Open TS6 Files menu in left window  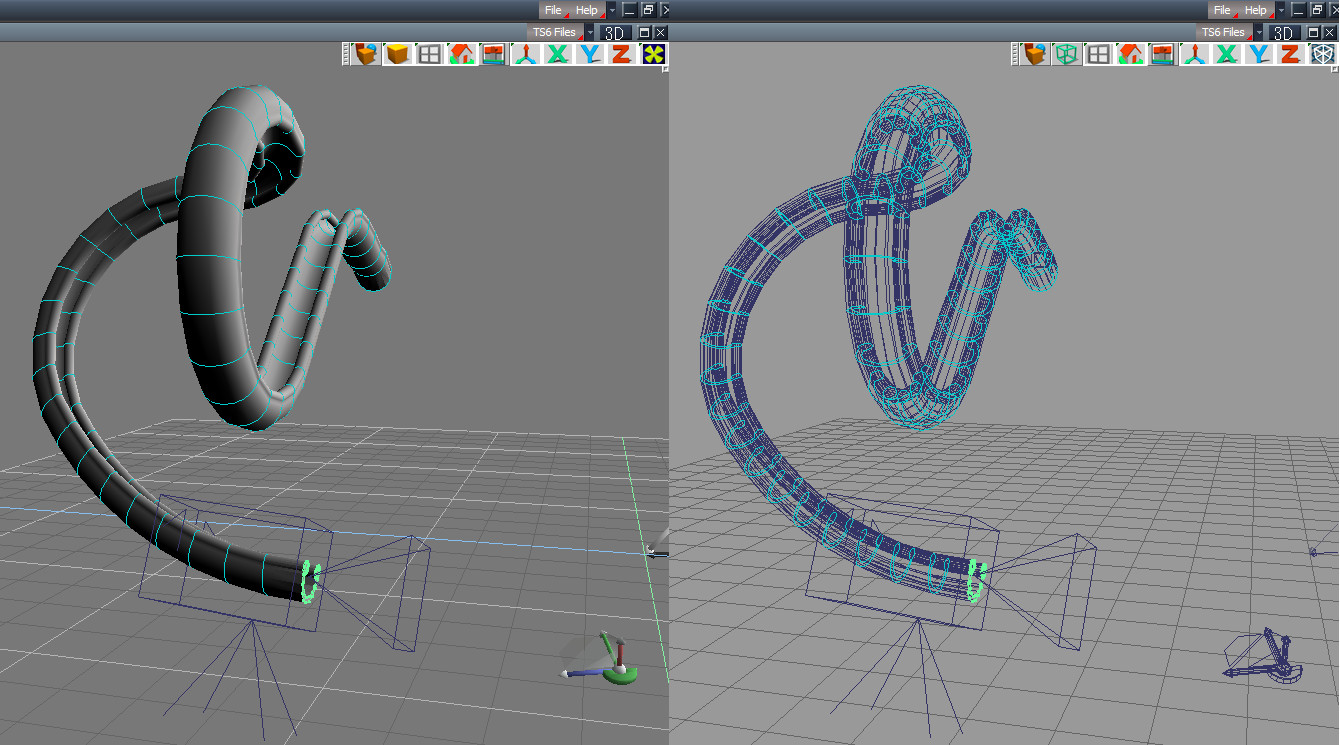(x=555, y=32)
